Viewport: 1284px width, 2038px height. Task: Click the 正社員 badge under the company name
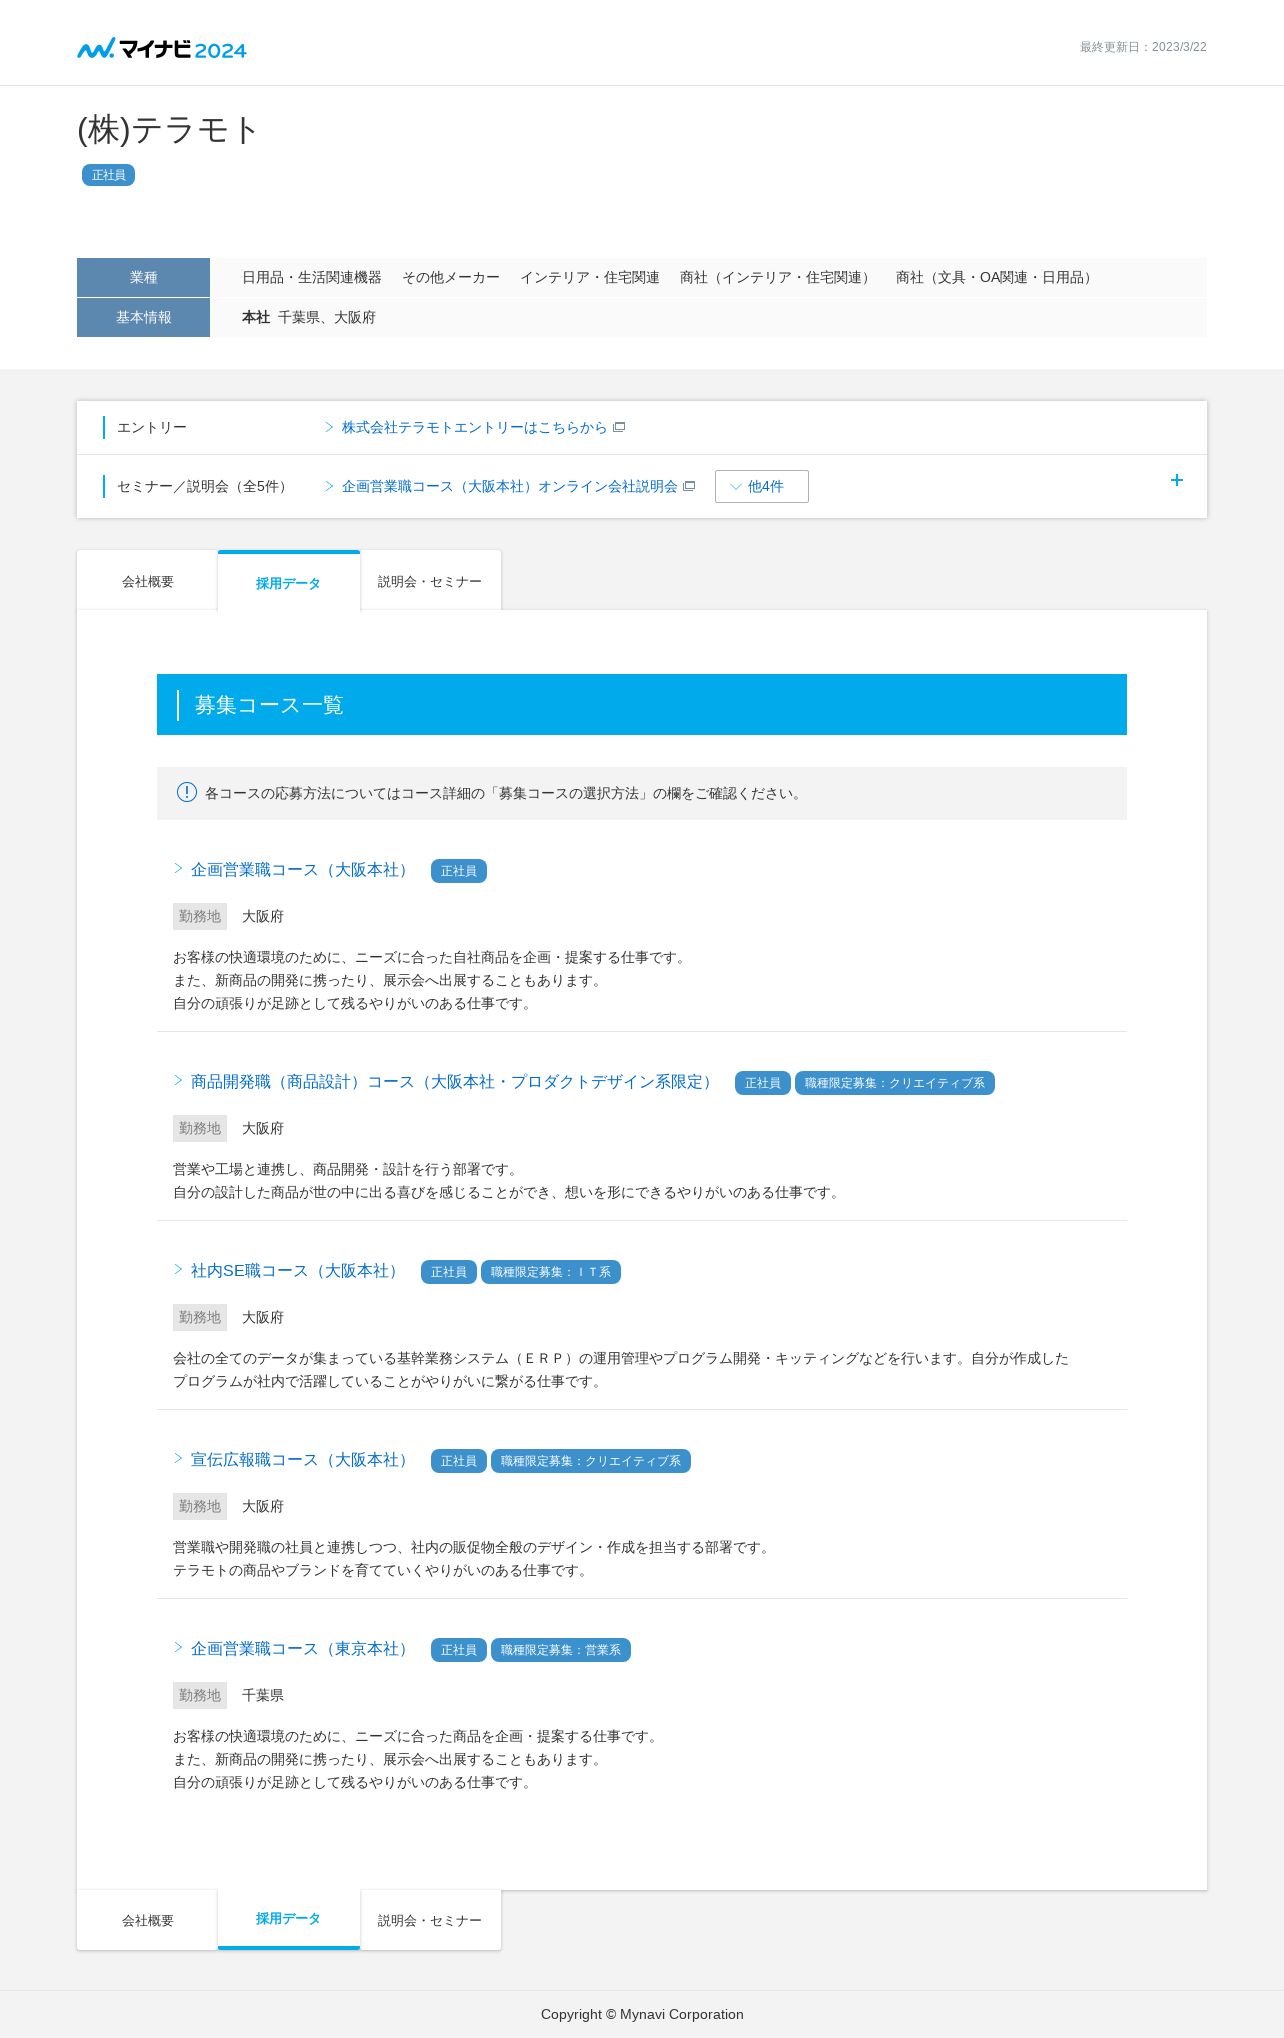[x=108, y=175]
